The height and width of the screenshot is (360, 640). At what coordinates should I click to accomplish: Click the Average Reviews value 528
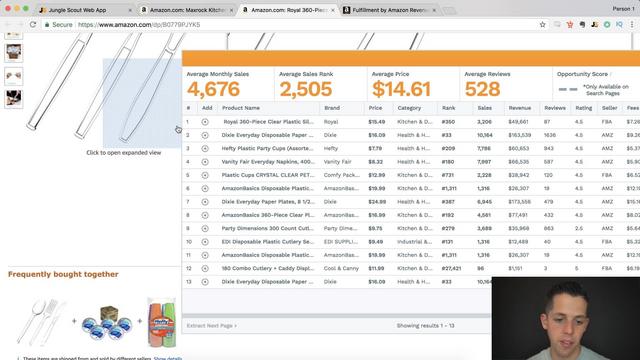pyautogui.click(x=482, y=89)
